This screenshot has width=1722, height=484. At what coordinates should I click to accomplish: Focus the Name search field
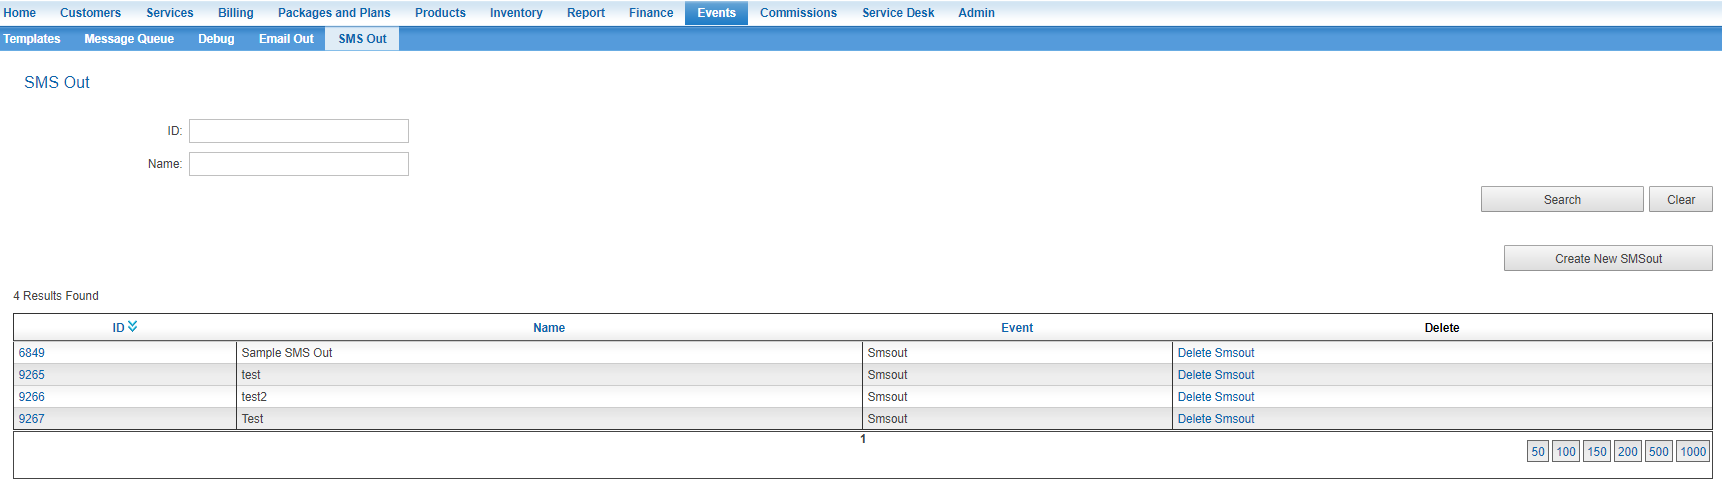[x=298, y=164]
